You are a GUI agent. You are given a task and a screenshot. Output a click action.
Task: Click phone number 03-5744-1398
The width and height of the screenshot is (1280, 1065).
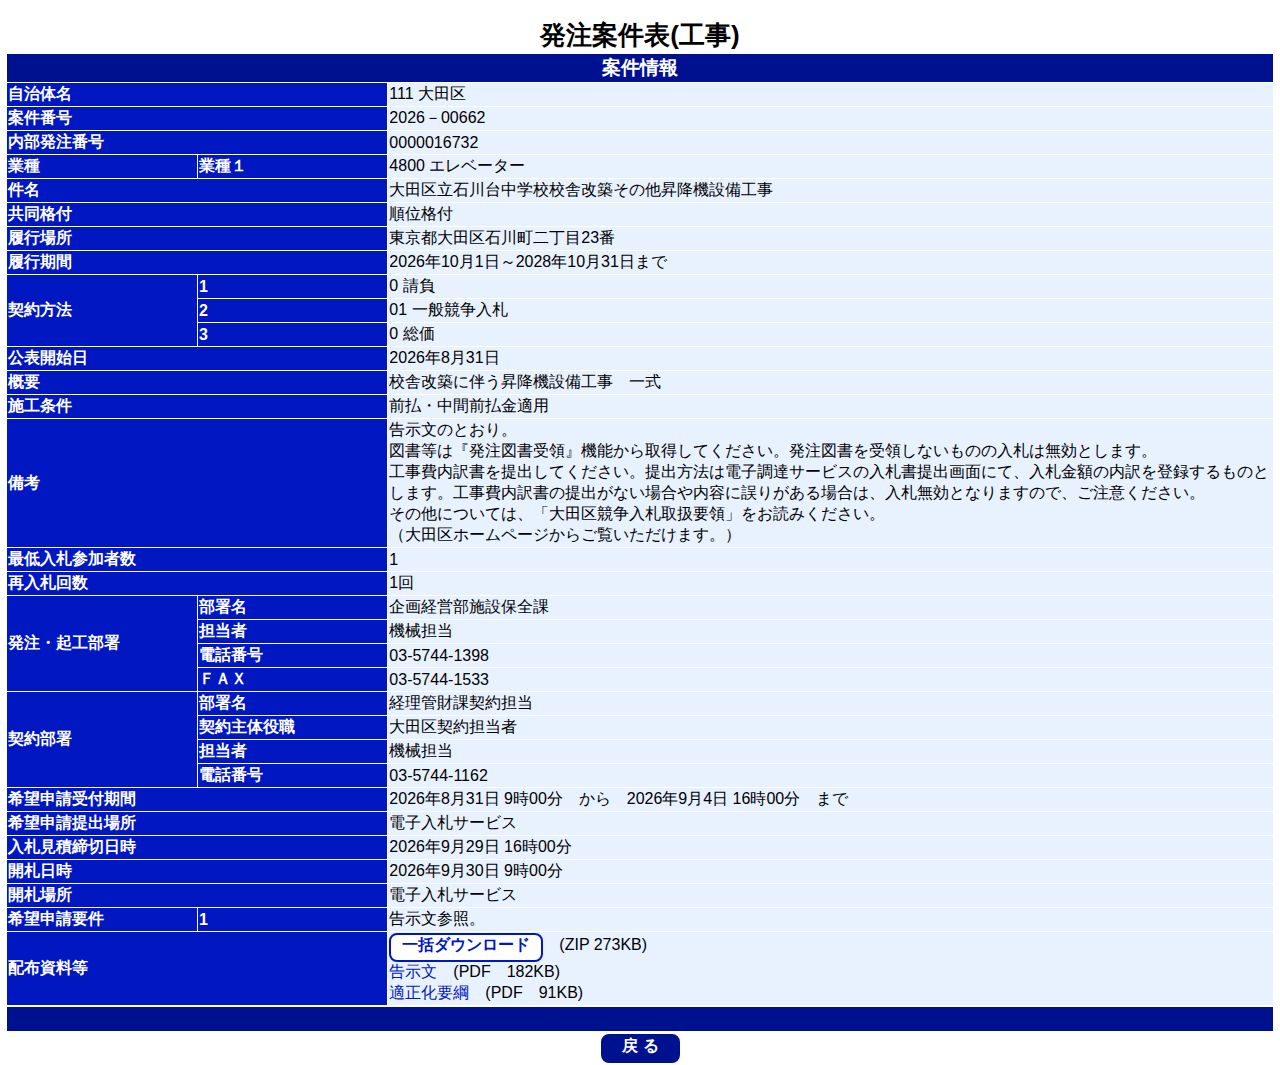pyautogui.click(x=439, y=655)
